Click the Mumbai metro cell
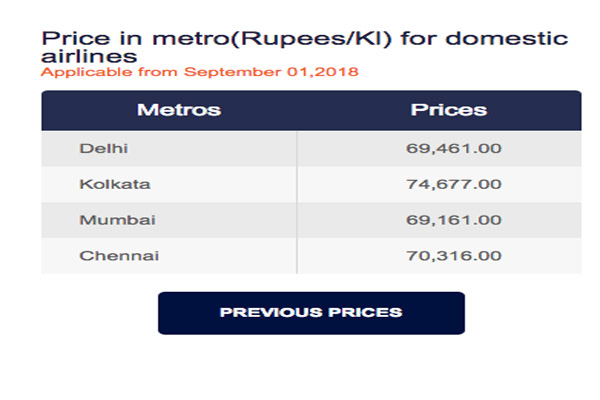 (x=169, y=220)
